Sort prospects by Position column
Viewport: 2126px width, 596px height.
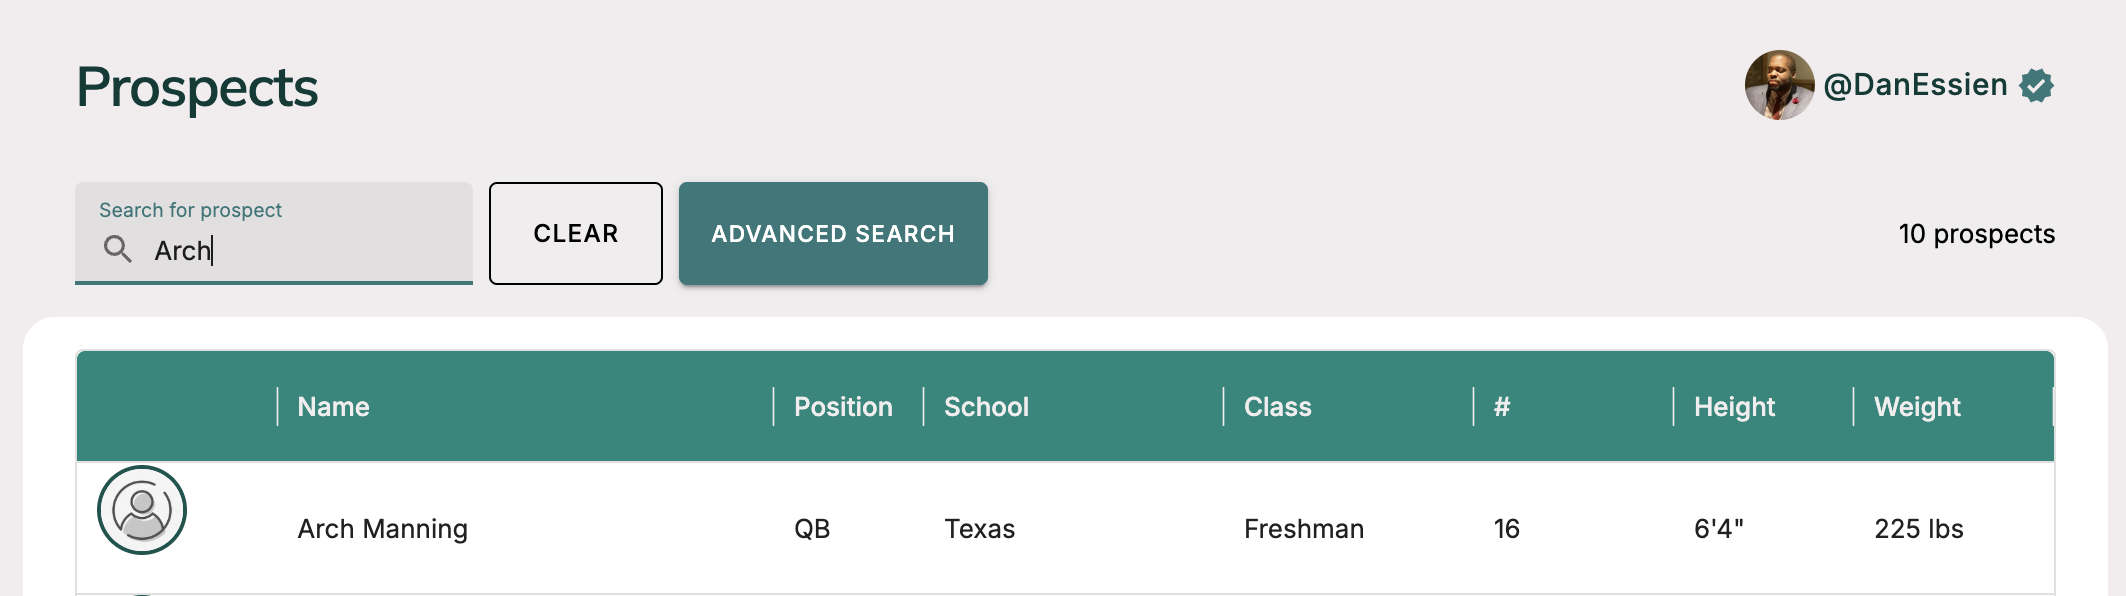(x=843, y=406)
